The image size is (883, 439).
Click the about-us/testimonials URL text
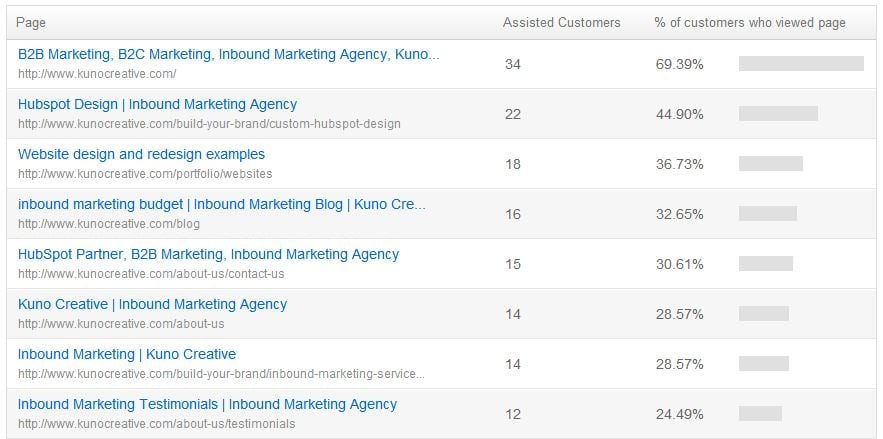click(156, 424)
